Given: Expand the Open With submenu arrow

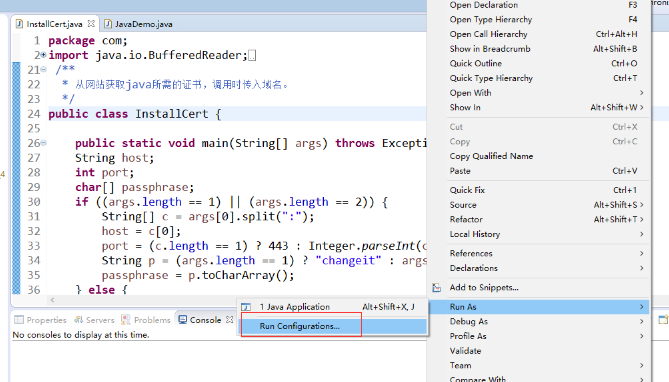Looking at the screenshot, I should coord(641,93).
